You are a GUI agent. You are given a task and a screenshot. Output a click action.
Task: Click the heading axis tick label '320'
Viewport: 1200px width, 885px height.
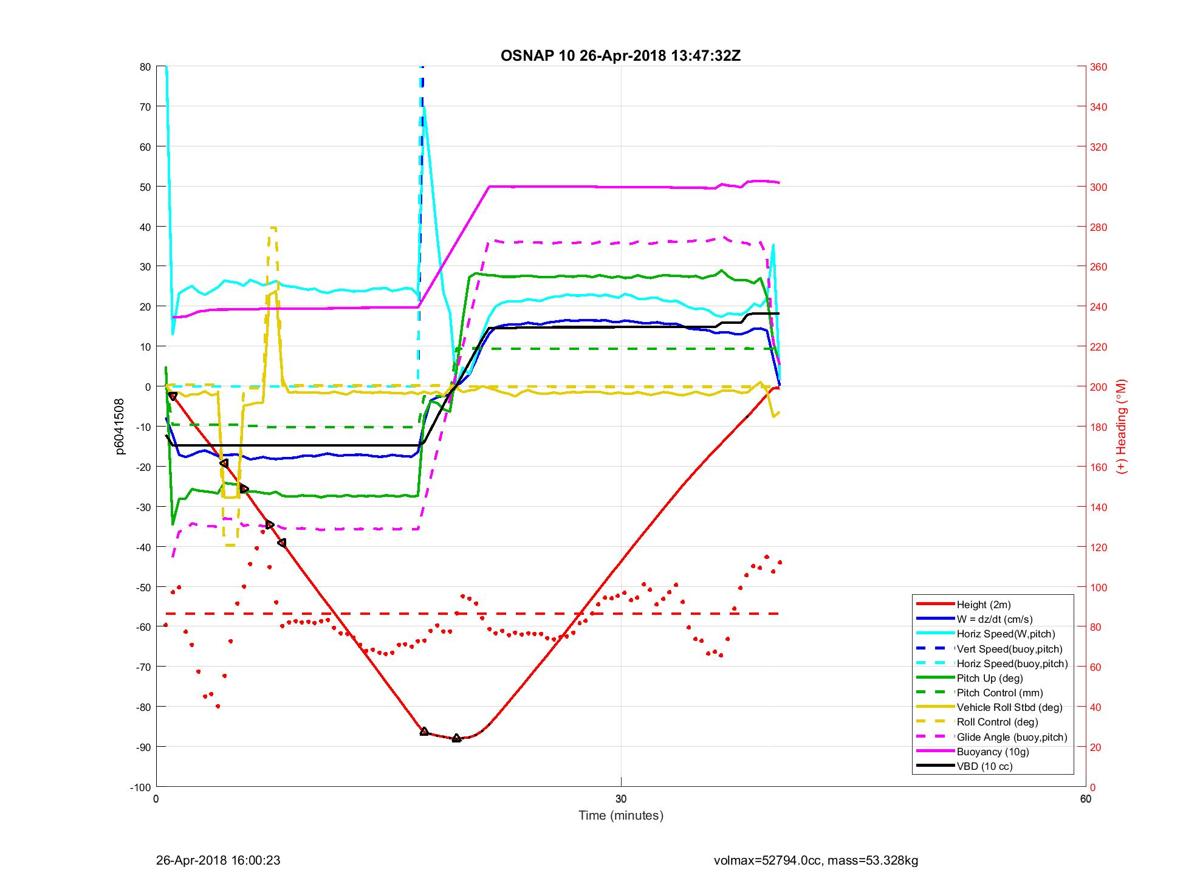pyautogui.click(x=1099, y=147)
